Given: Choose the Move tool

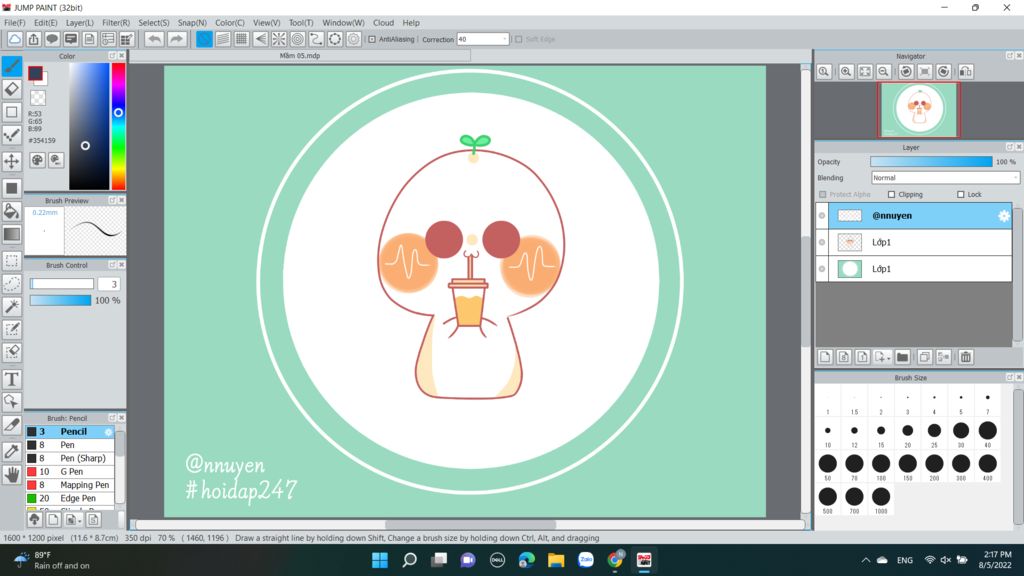Looking at the screenshot, I should [x=12, y=161].
